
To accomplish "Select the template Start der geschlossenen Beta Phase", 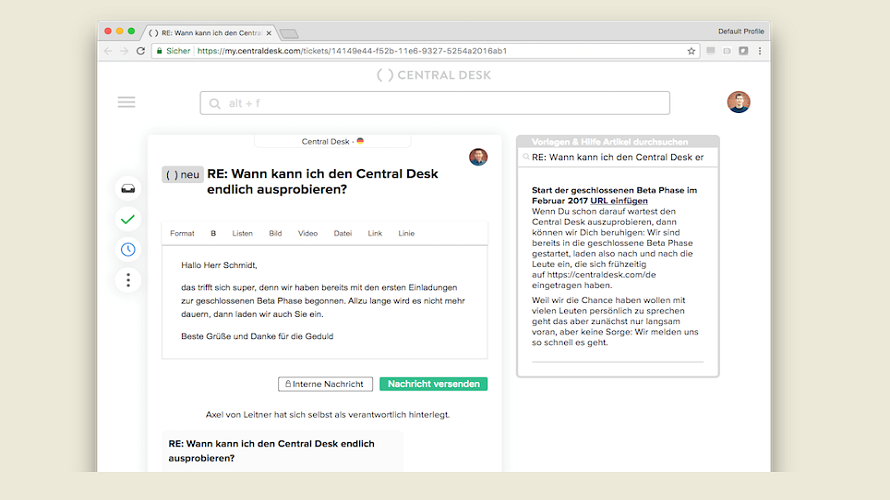I will coord(614,196).
